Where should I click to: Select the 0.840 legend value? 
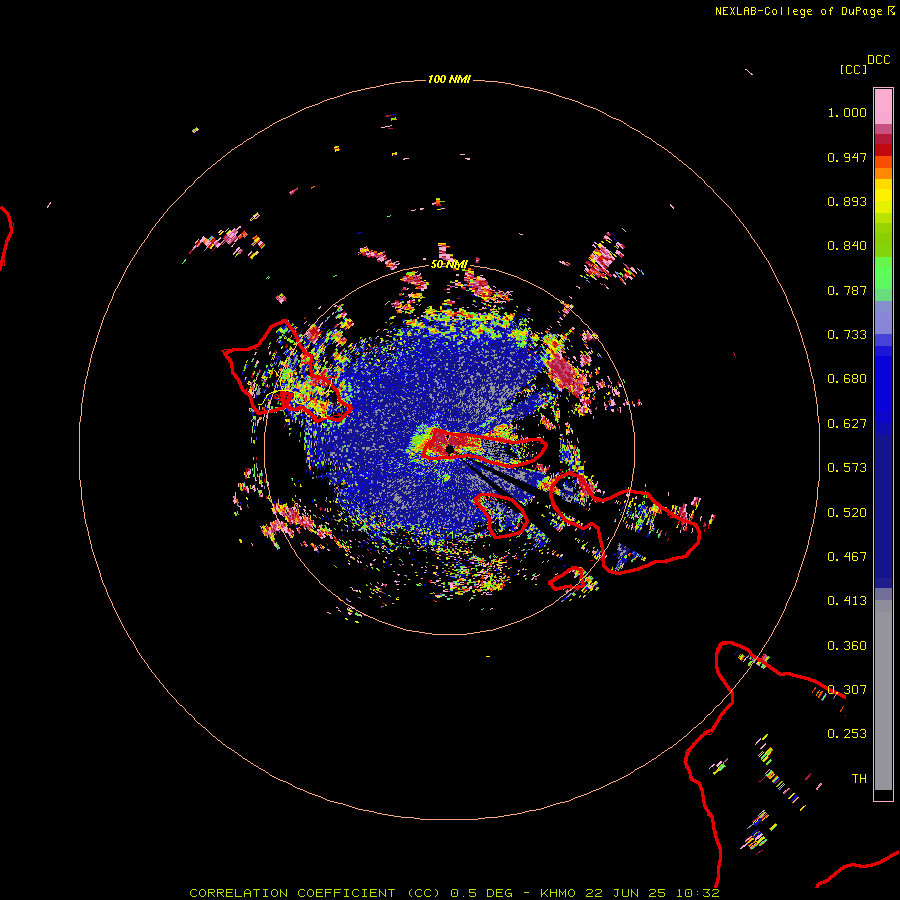(x=847, y=246)
